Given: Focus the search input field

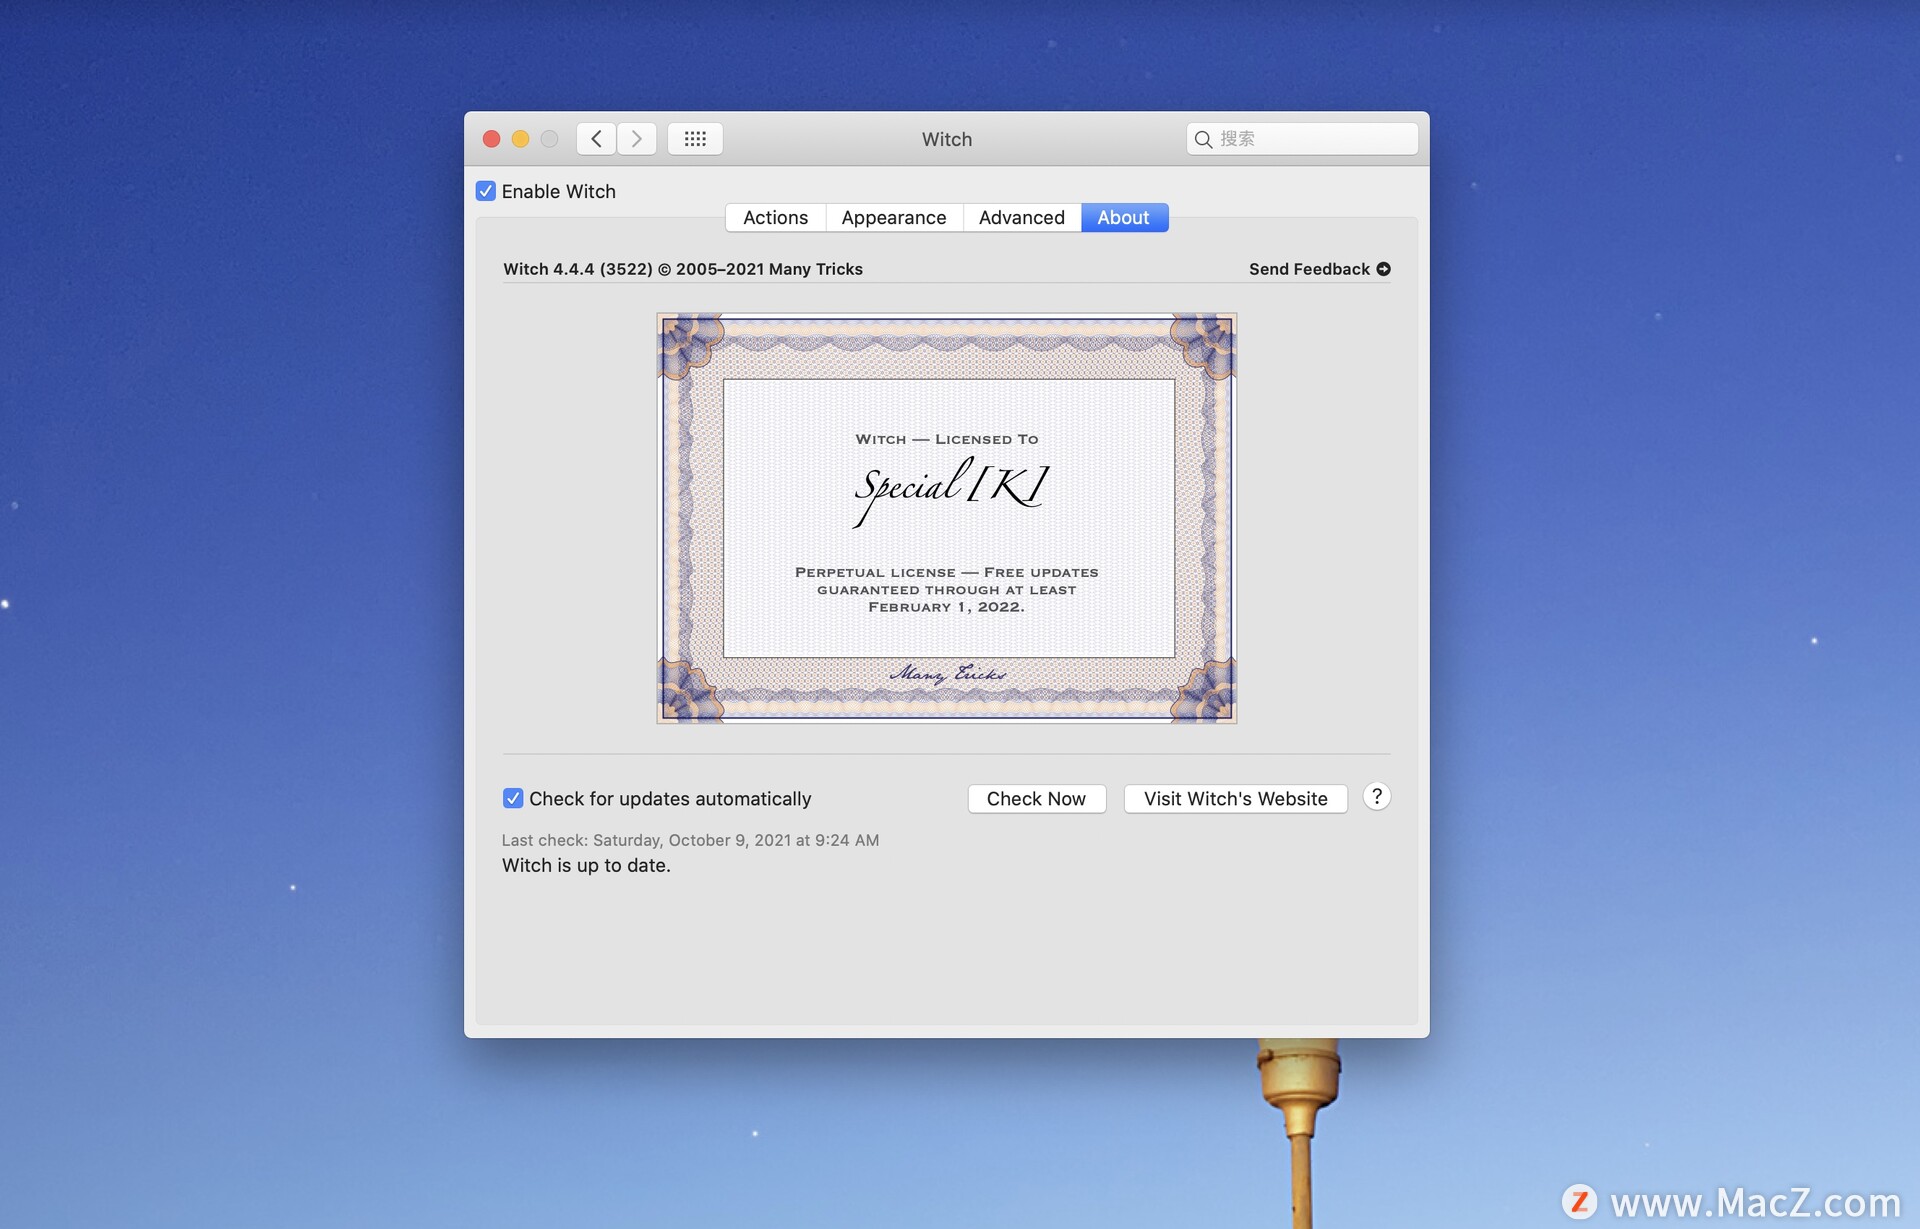Looking at the screenshot, I should [x=1302, y=139].
